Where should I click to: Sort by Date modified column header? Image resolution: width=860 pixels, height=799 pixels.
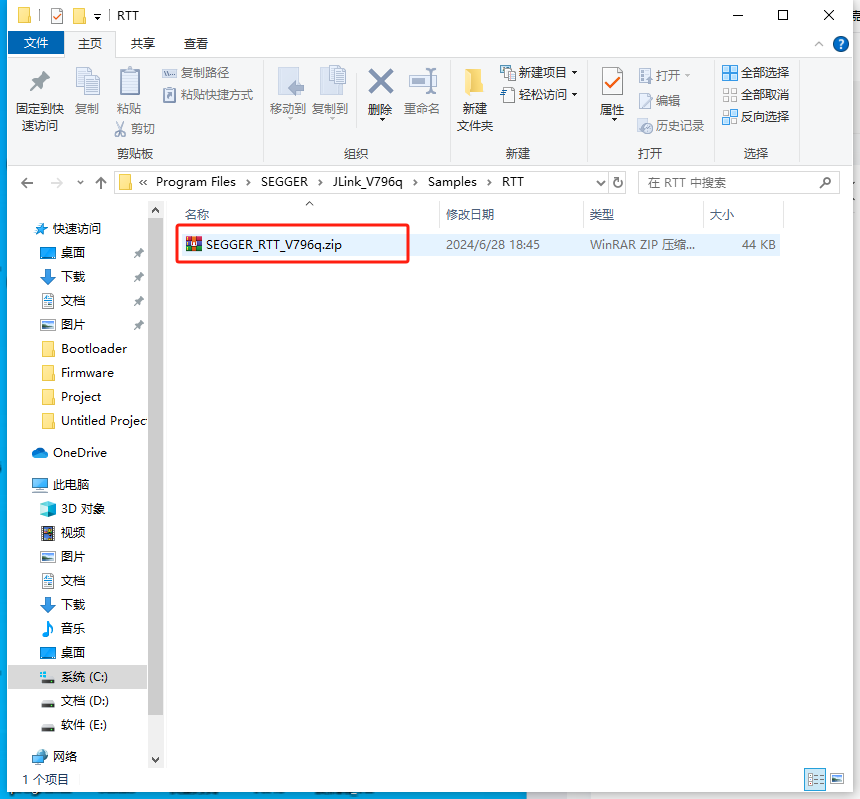511,214
